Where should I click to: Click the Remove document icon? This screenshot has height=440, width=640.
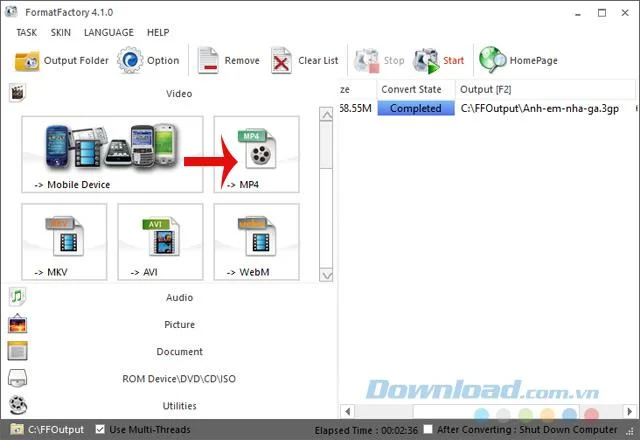point(208,60)
